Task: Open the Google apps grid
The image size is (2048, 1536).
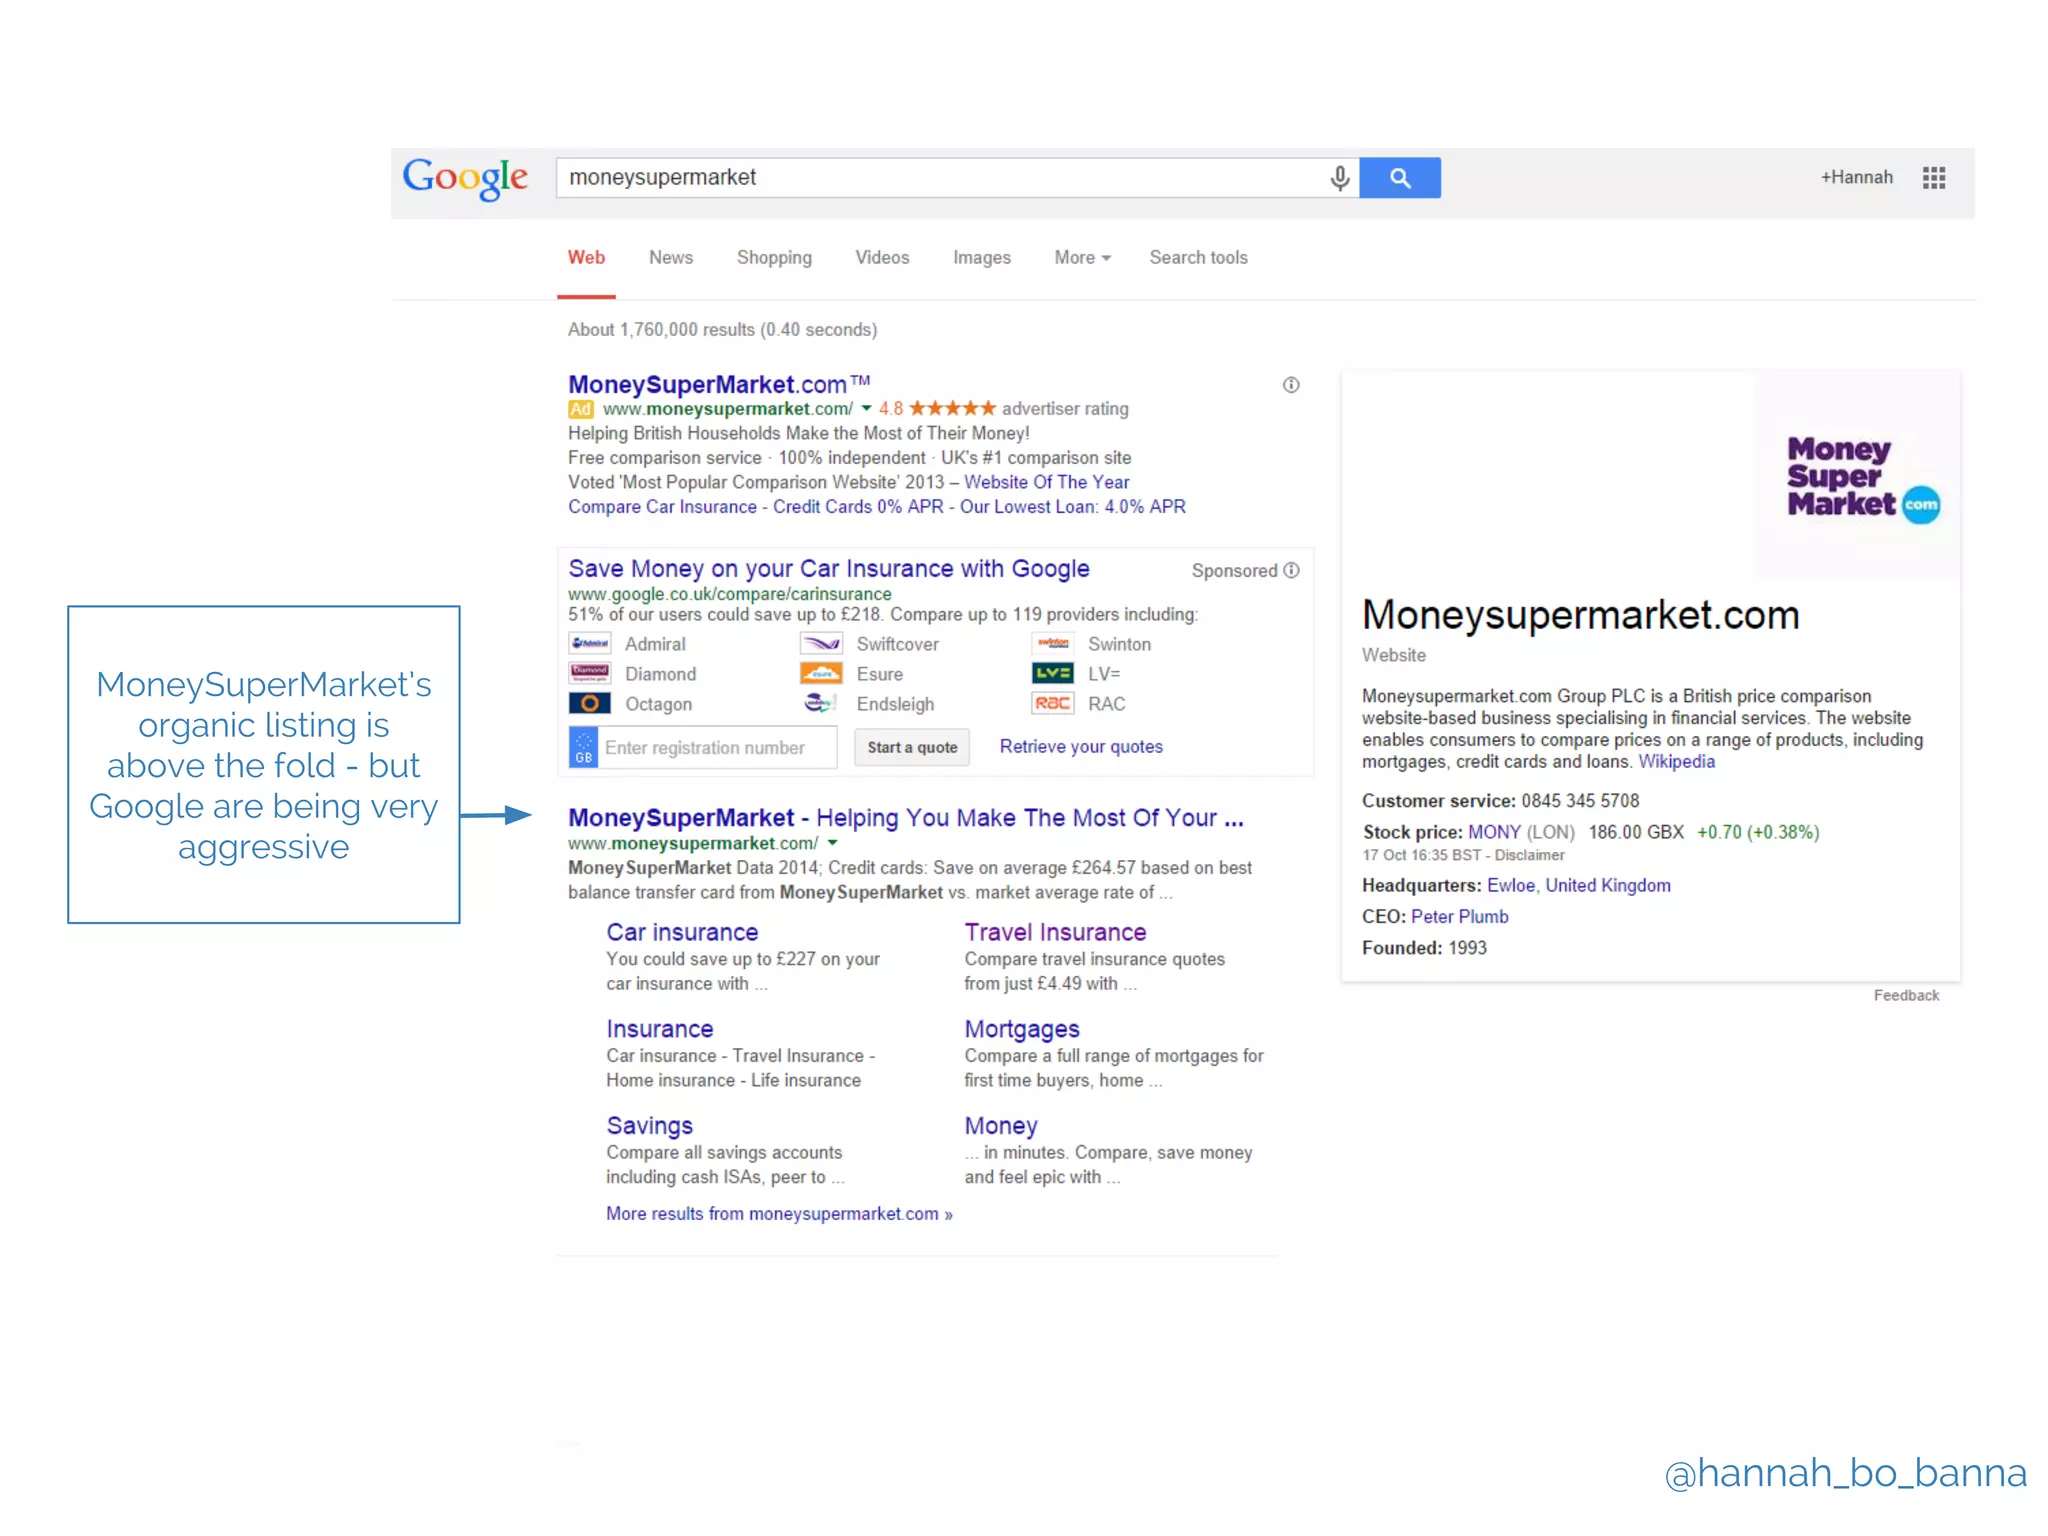Action: tap(1934, 178)
